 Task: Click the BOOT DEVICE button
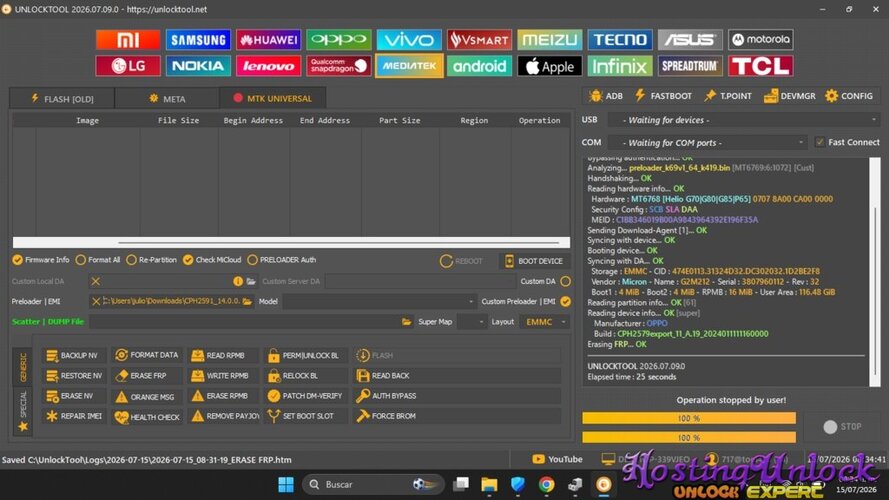tap(534, 261)
